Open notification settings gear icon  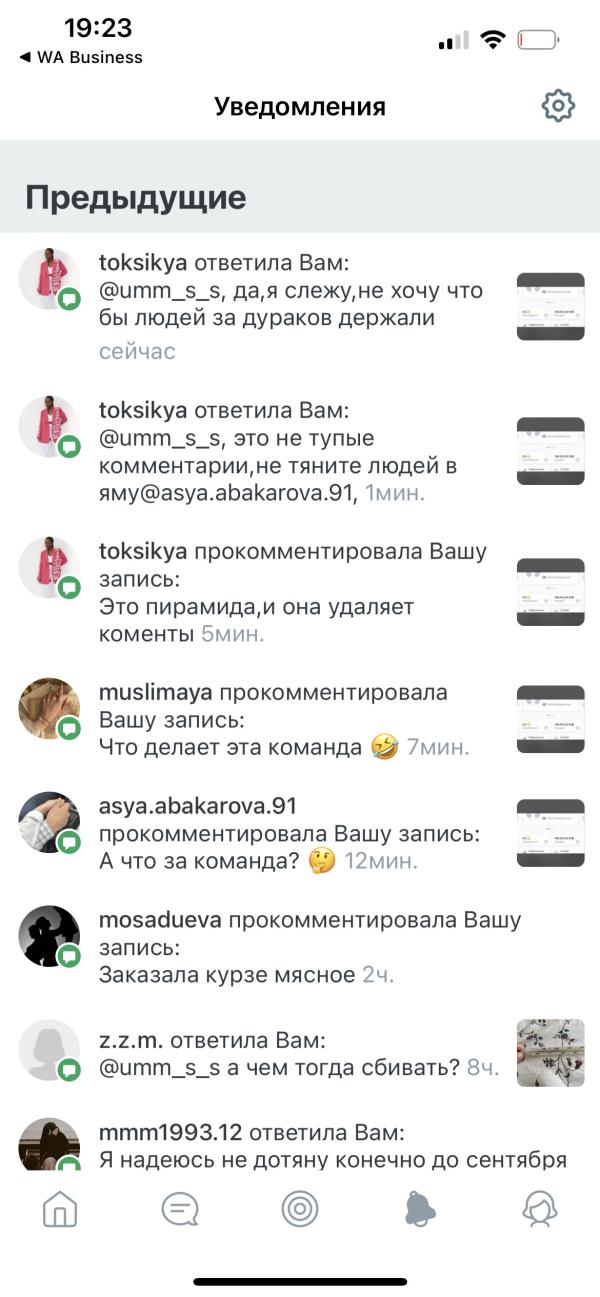[558, 106]
